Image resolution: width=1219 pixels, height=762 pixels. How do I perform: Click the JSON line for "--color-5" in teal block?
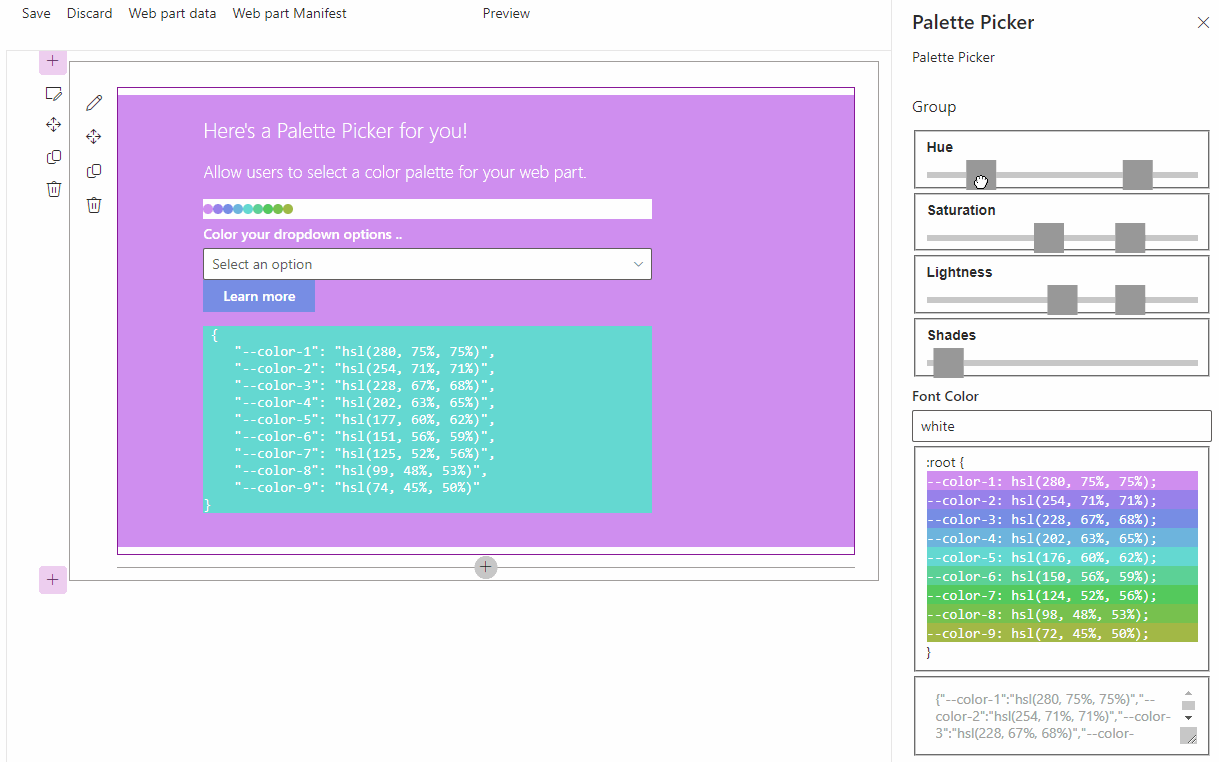[x=365, y=420]
